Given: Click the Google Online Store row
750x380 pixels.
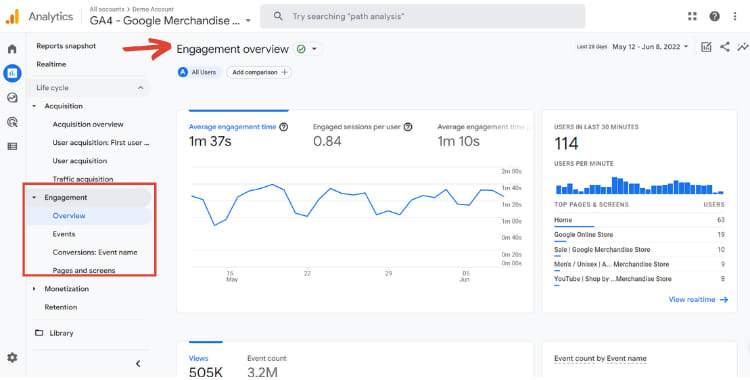Looking at the screenshot, I should coord(639,235).
